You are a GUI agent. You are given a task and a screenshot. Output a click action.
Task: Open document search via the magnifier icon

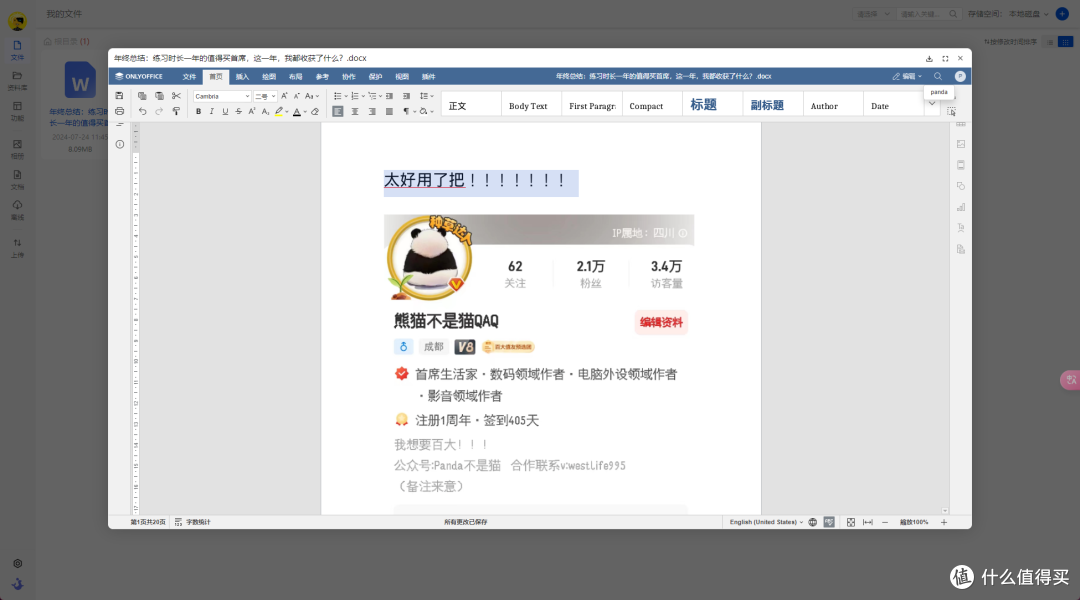pos(938,76)
